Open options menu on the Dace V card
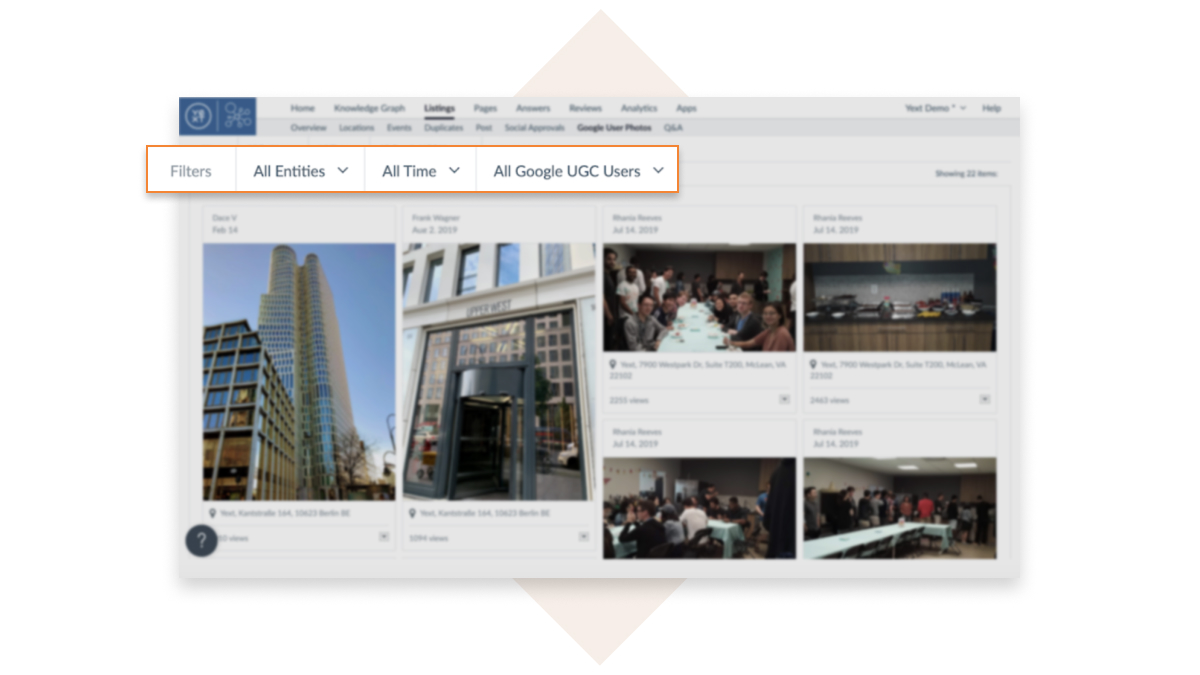This screenshot has width=1200, height=675. pyautogui.click(x=384, y=537)
